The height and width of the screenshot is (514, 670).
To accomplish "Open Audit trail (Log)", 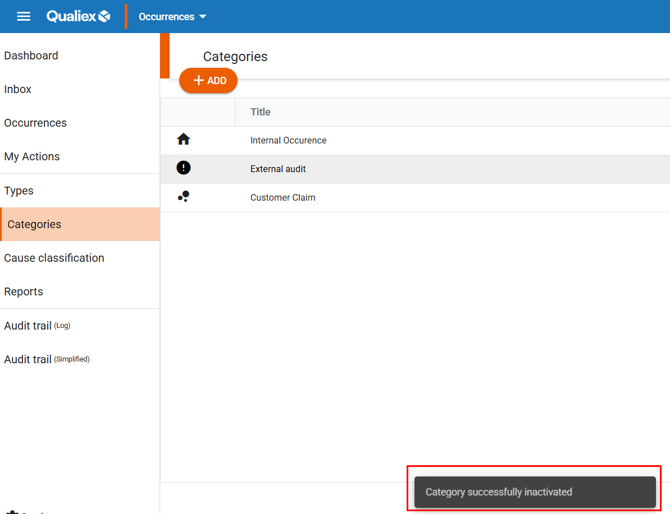I will click(x=37, y=326).
